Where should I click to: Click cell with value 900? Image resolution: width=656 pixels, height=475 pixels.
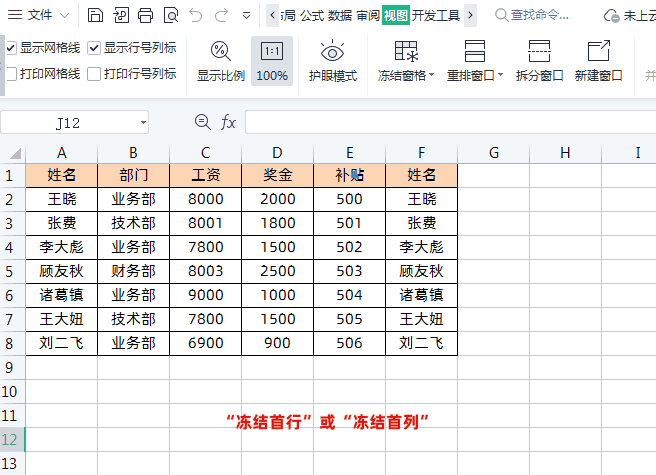[277, 343]
